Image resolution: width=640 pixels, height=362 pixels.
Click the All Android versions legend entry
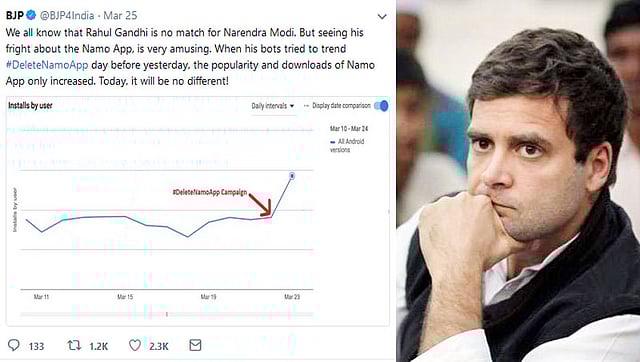347,145
